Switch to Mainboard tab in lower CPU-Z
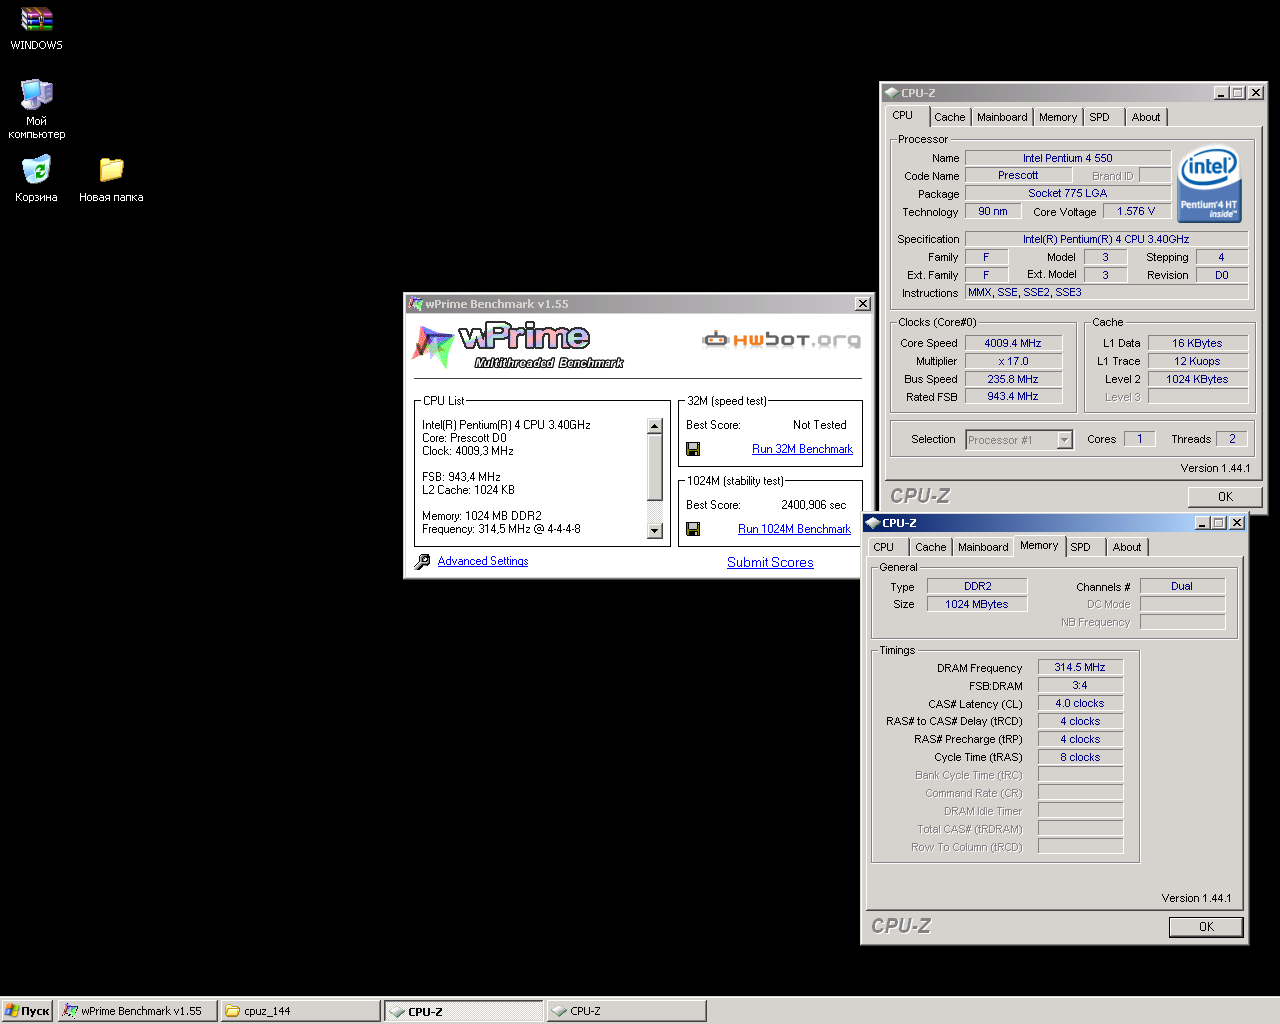Viewport: 1280px width, 1024px height. [x=983, y=547]
